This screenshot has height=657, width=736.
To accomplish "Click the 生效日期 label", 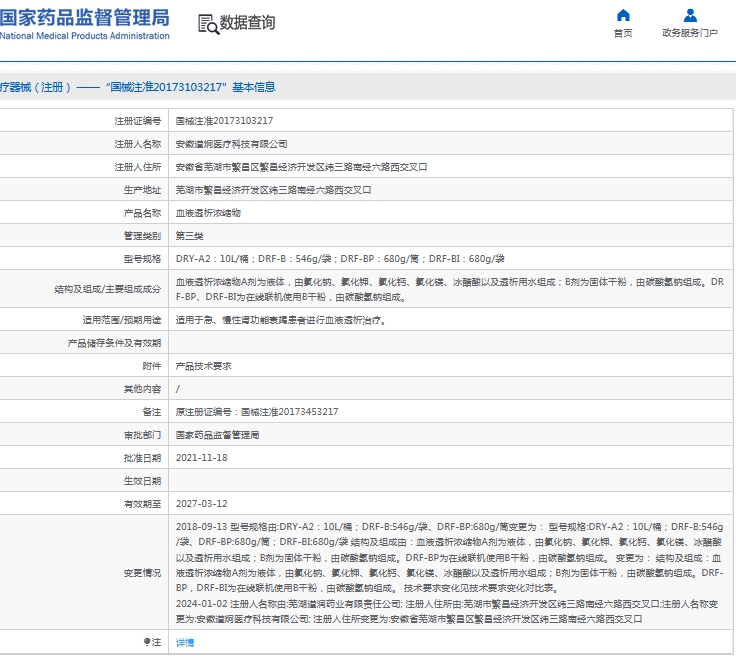I will [142, 481].
